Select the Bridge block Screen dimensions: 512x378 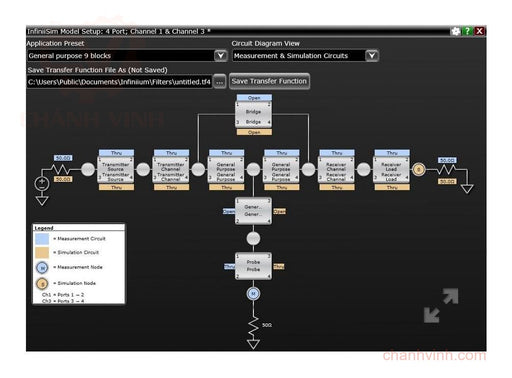coord(254,115)
